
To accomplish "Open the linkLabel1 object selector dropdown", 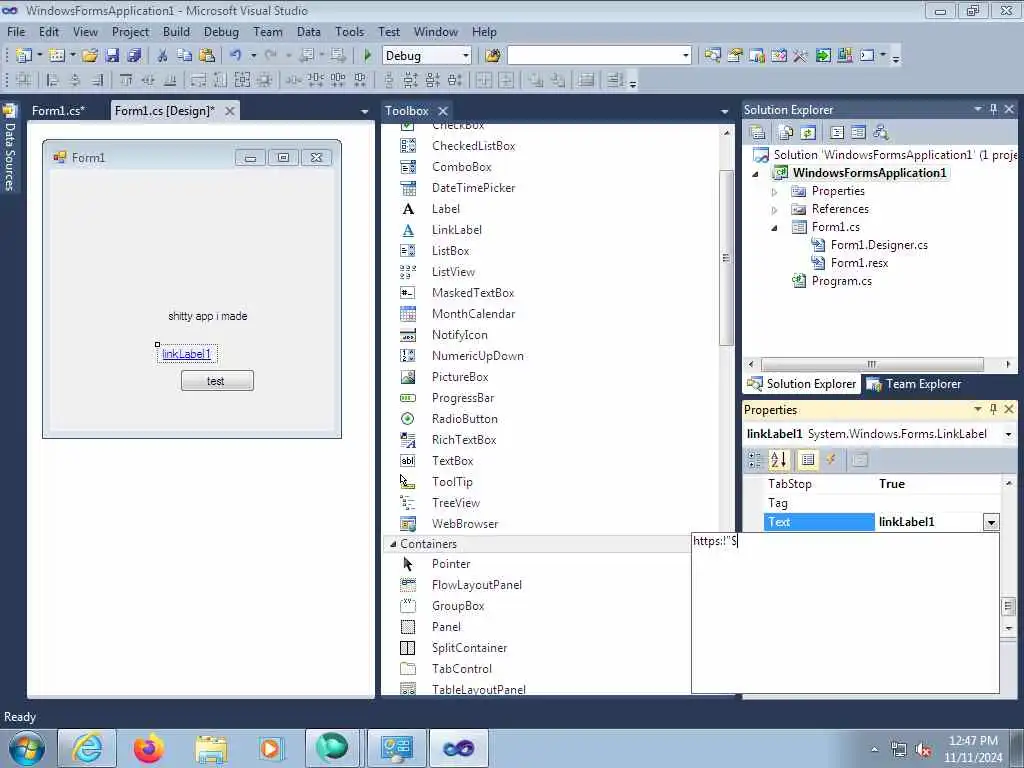I will pyautogui.click(x=1009, y=434).
